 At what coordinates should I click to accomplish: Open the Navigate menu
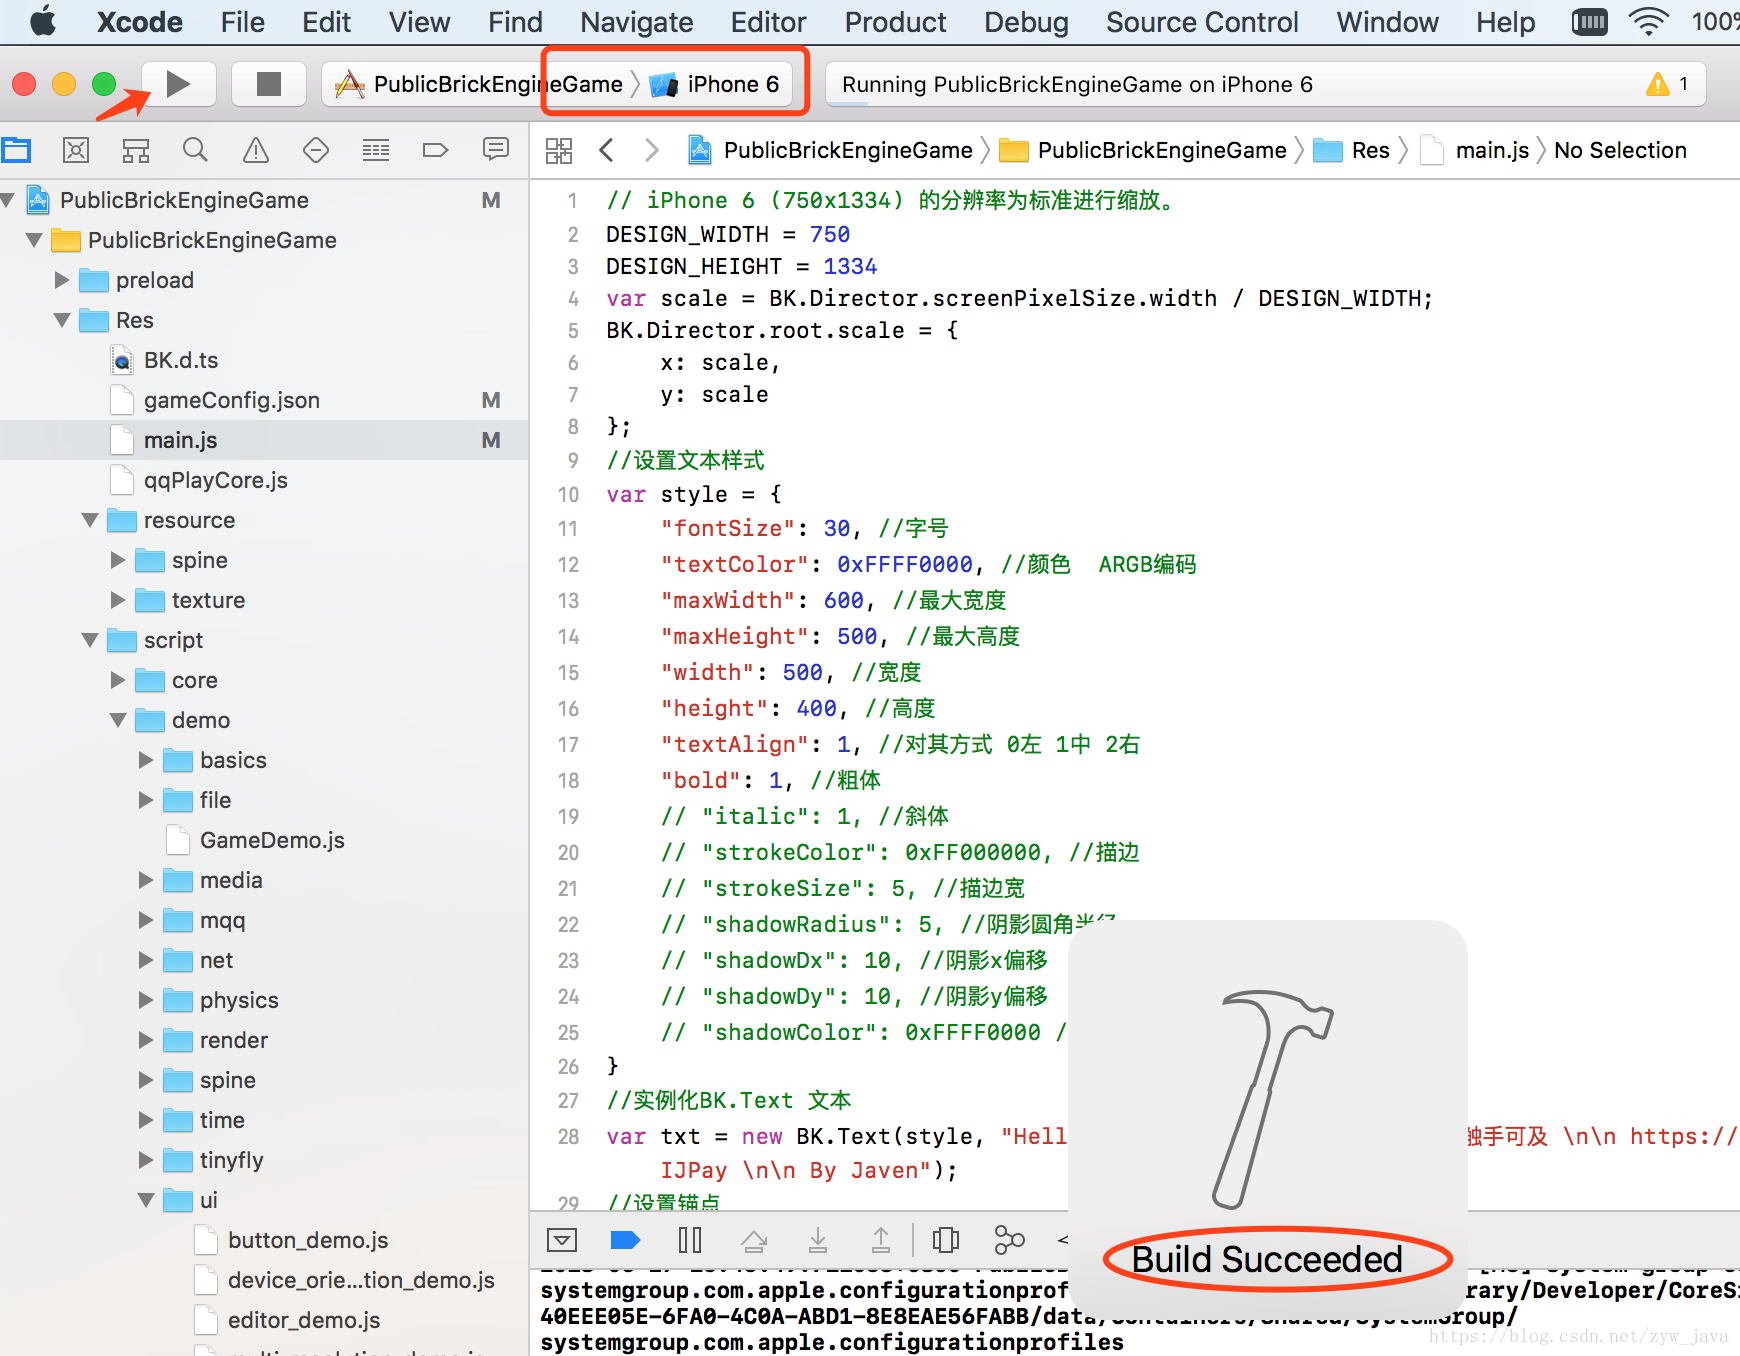point(636,22)
